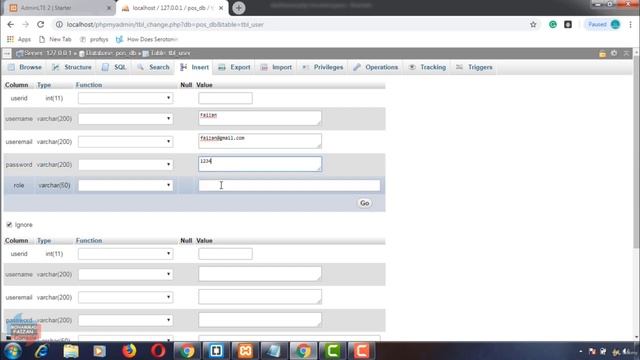Click the useremail field containing faizan@gmail.com

click(x=260, y=141)
